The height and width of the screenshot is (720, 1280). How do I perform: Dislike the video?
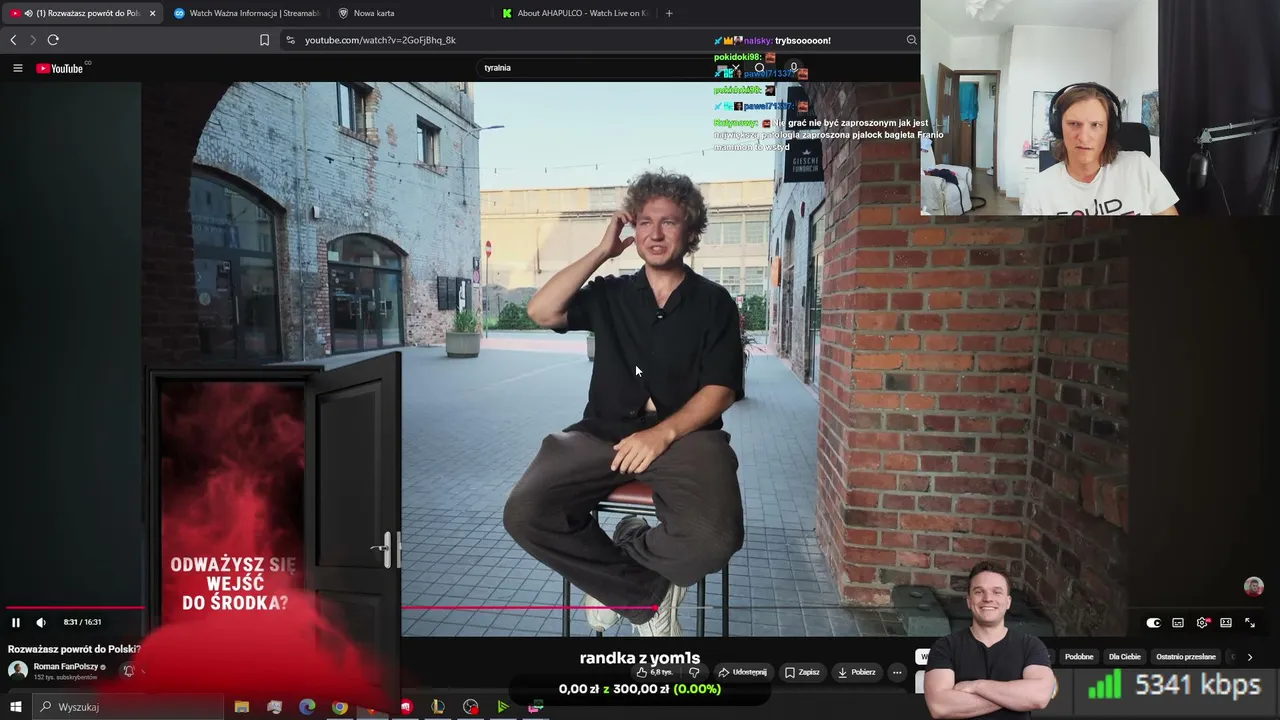click(694, 672)
